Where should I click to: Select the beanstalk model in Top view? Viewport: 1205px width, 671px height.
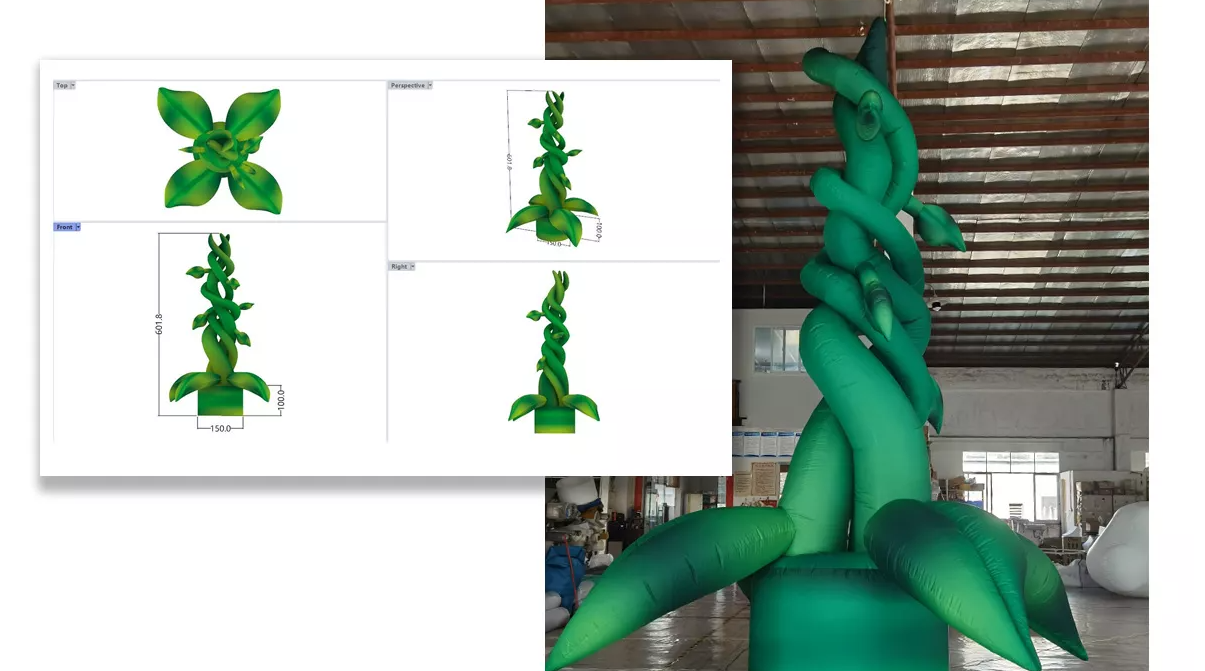click(x=220, y=150)
